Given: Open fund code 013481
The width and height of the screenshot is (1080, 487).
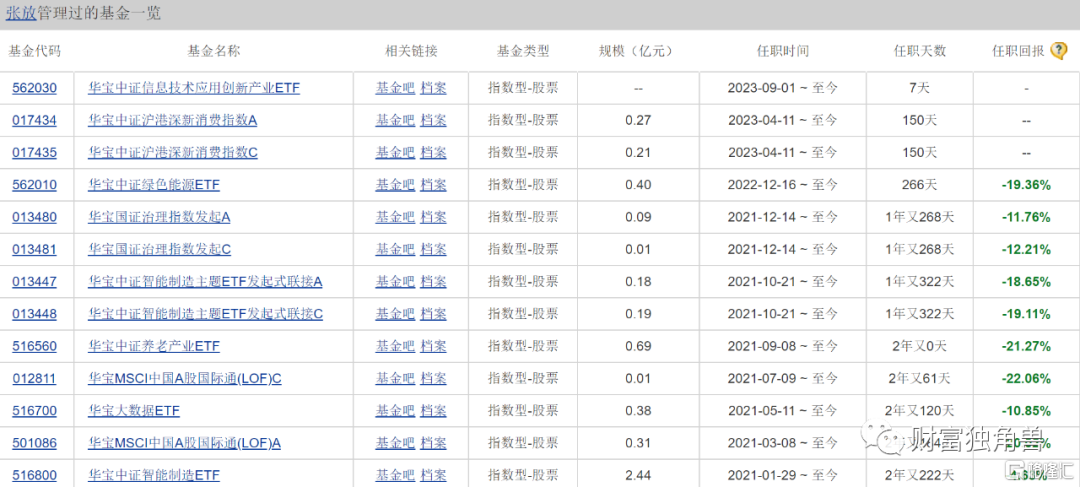Looking at the screenshot, I should (34, 249).
